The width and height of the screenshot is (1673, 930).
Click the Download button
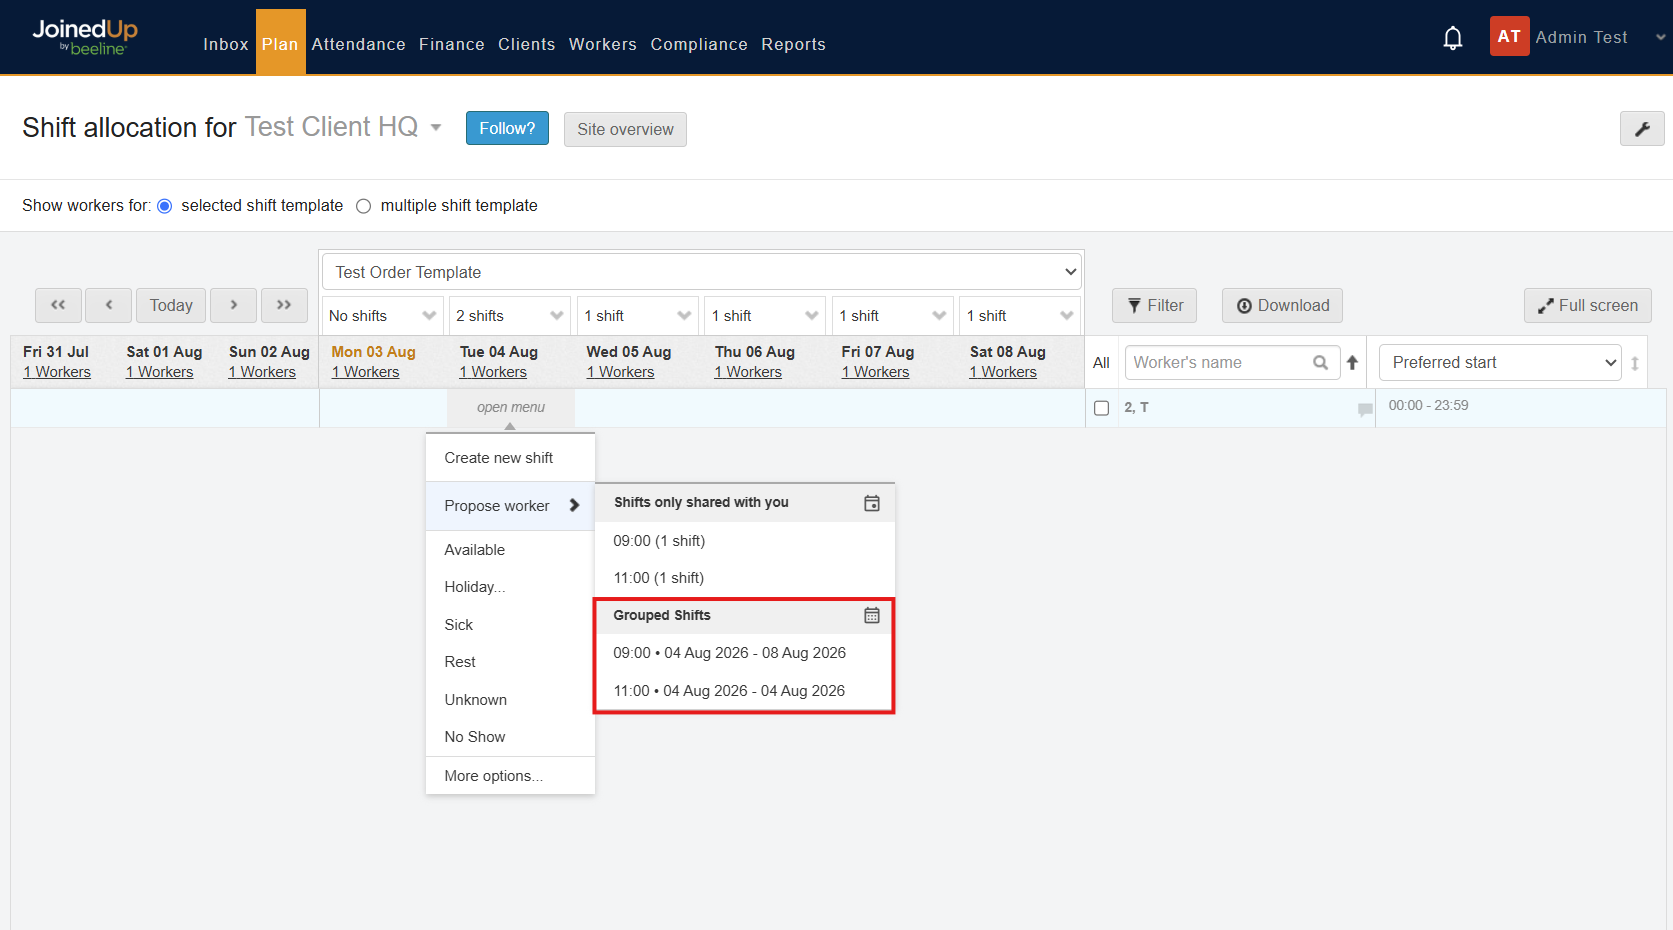tap(1282, 306)
